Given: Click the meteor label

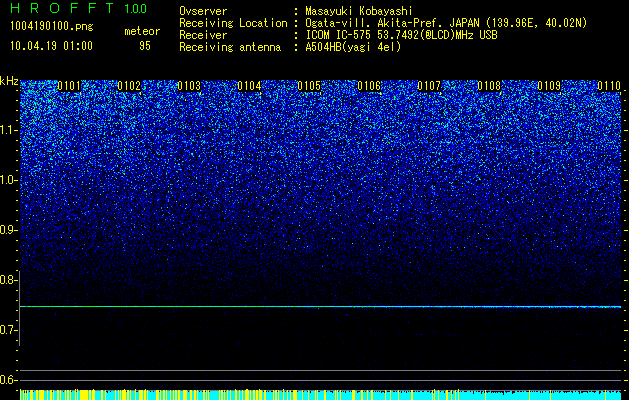Looking at the screenshot, I should [x=142, y=31].
